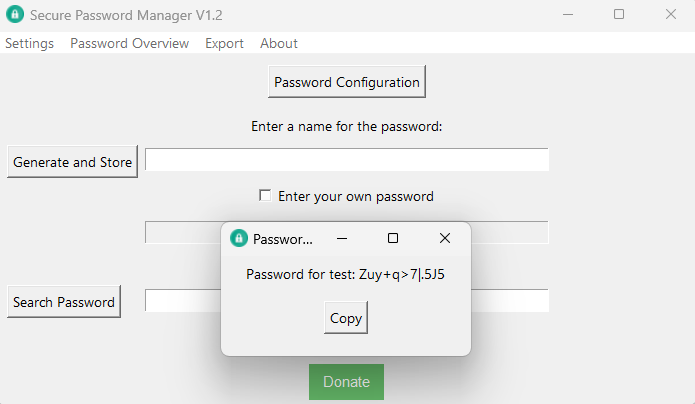Click the green Donate button
Viewport: 695px width, 404px height.
tap(346, 382)
